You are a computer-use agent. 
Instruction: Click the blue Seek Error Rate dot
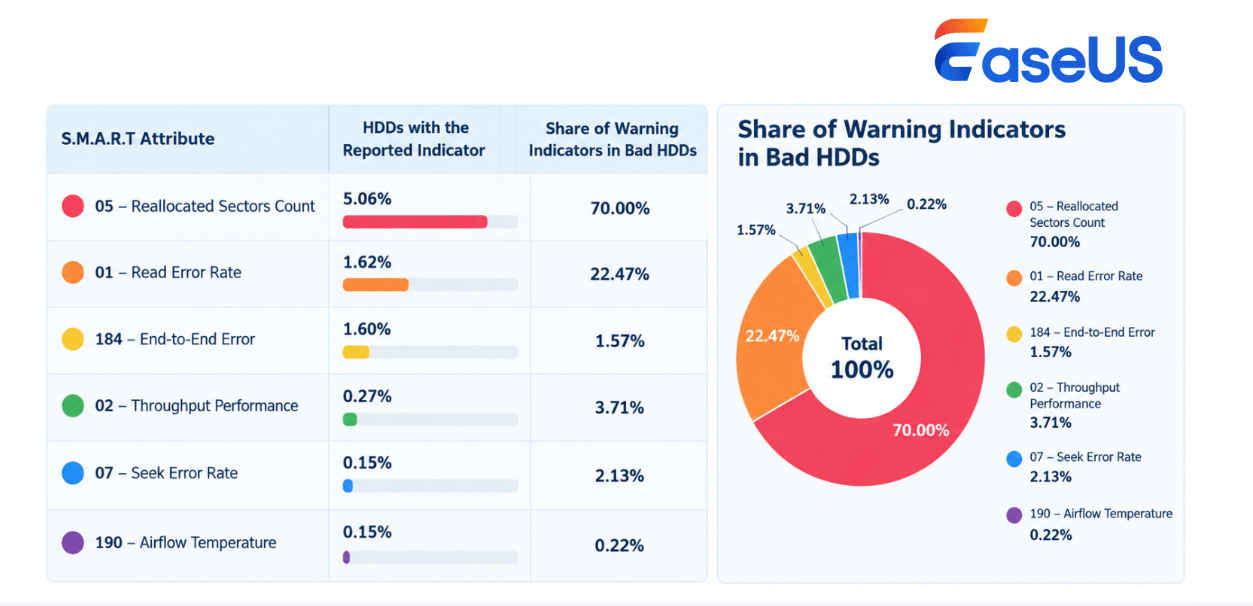point(73,473)
